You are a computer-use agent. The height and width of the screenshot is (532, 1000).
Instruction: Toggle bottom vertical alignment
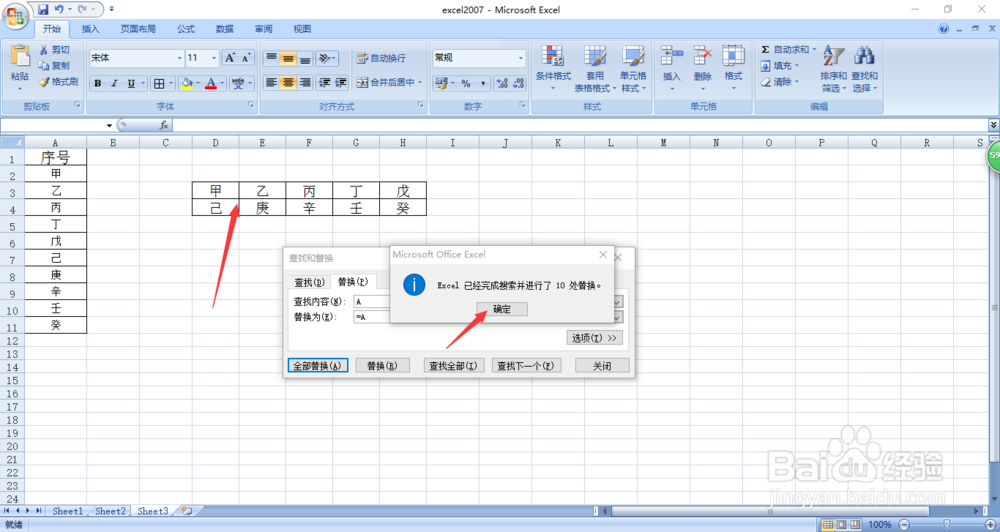[x=305, y=58]
